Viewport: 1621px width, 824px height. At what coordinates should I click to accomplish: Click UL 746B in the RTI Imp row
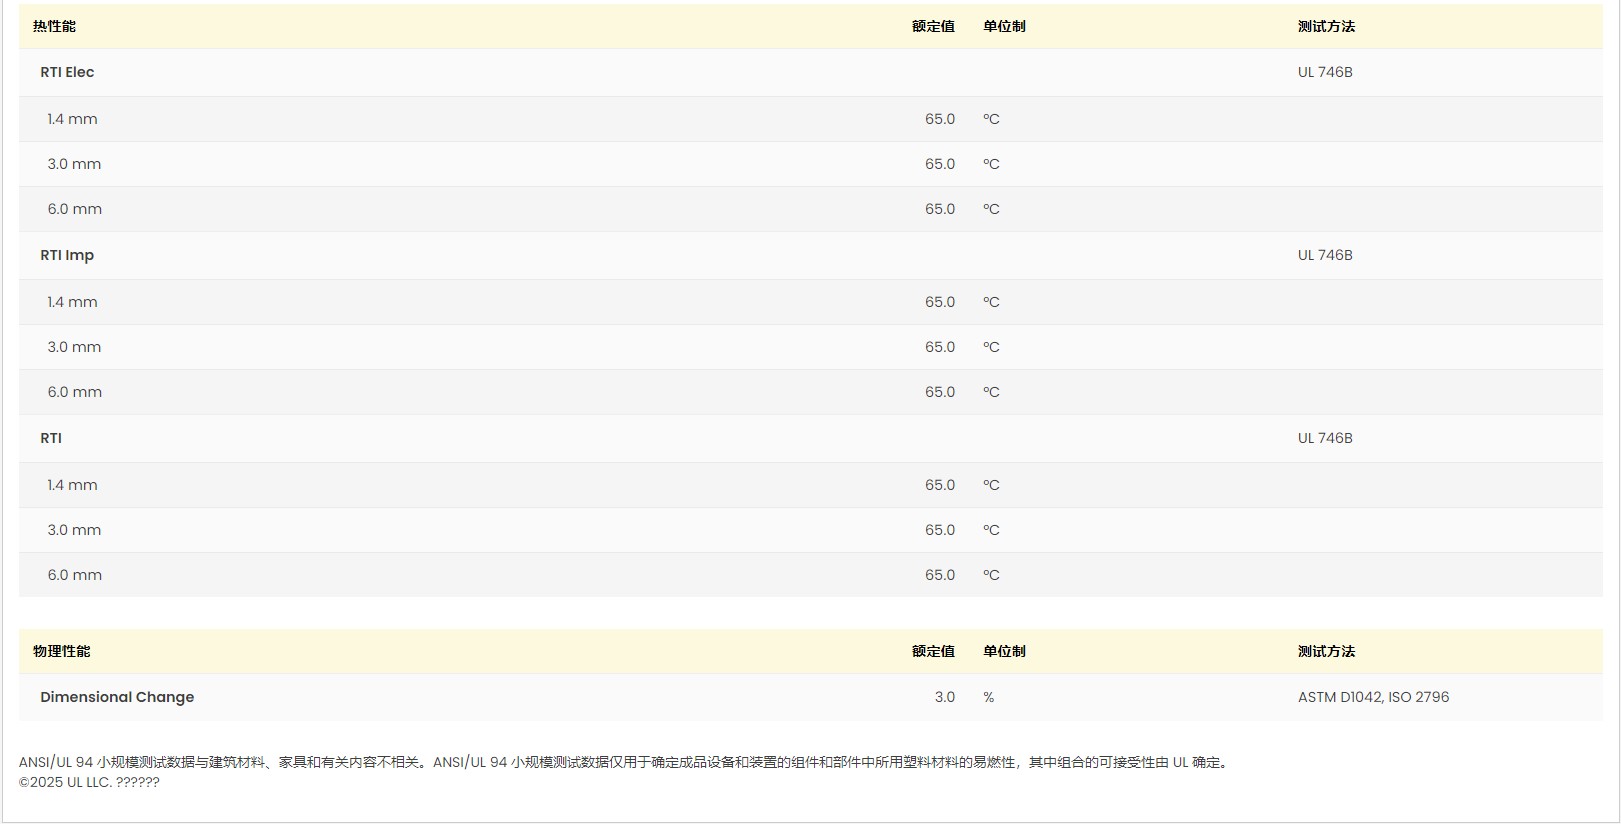(x=1325, y=255)
